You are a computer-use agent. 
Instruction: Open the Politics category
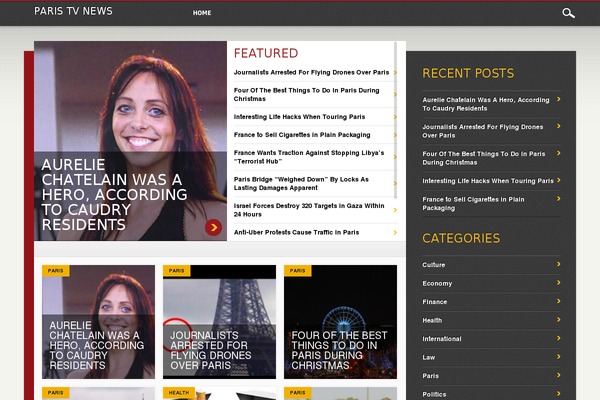(434, 394)
